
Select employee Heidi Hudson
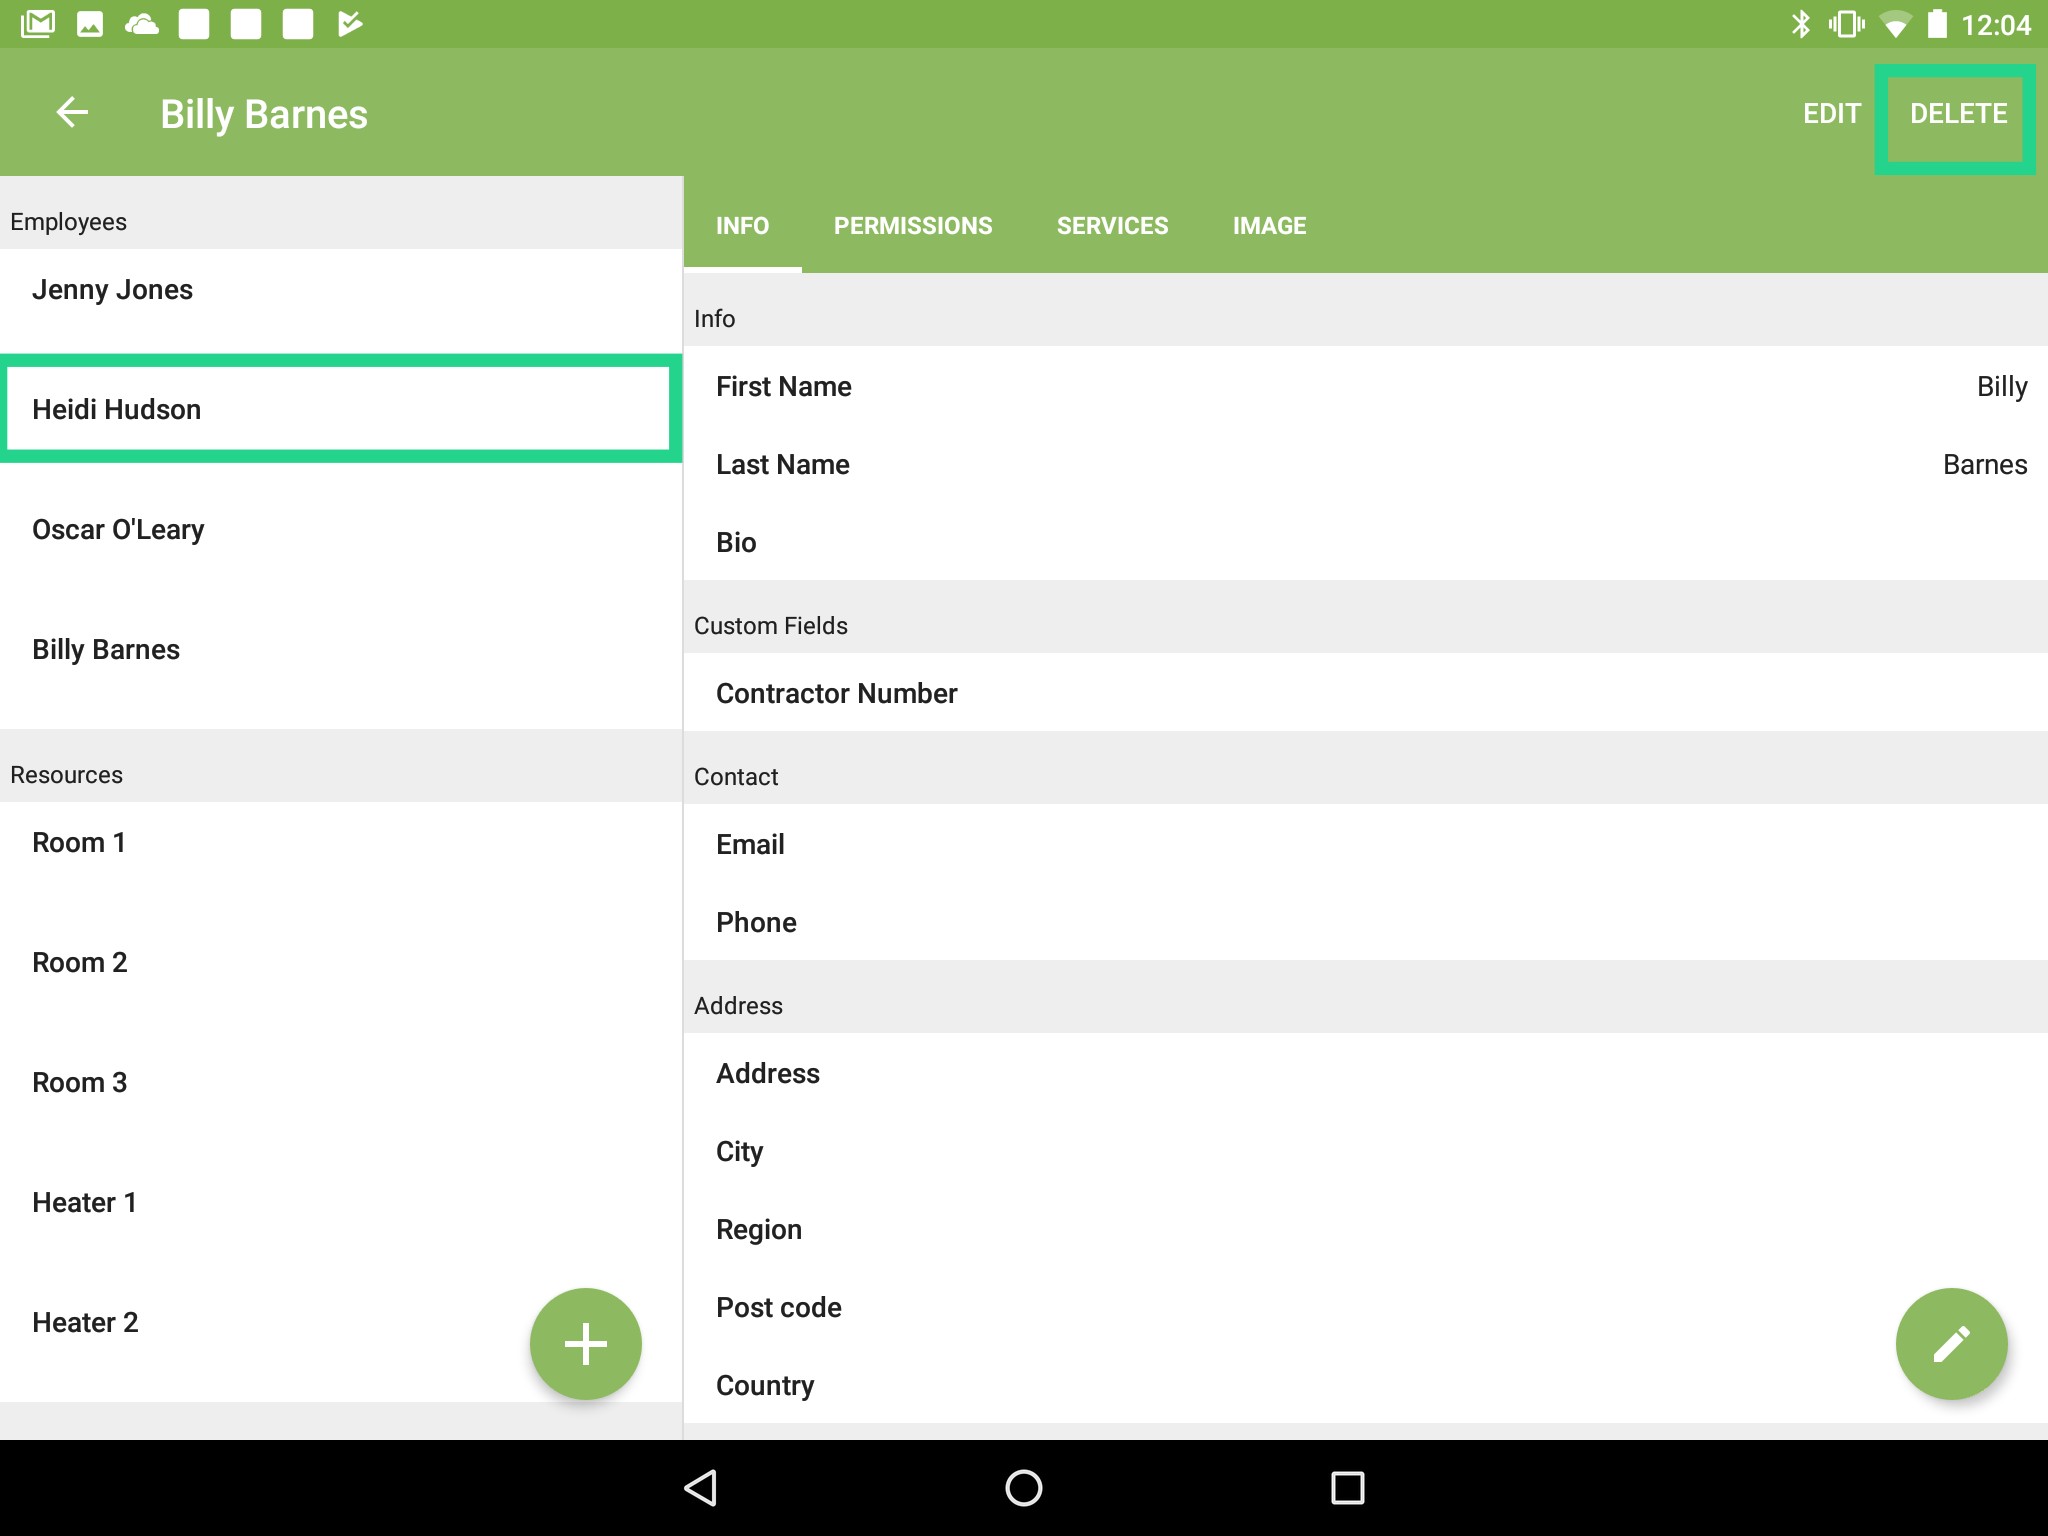(x=341, y=409)
